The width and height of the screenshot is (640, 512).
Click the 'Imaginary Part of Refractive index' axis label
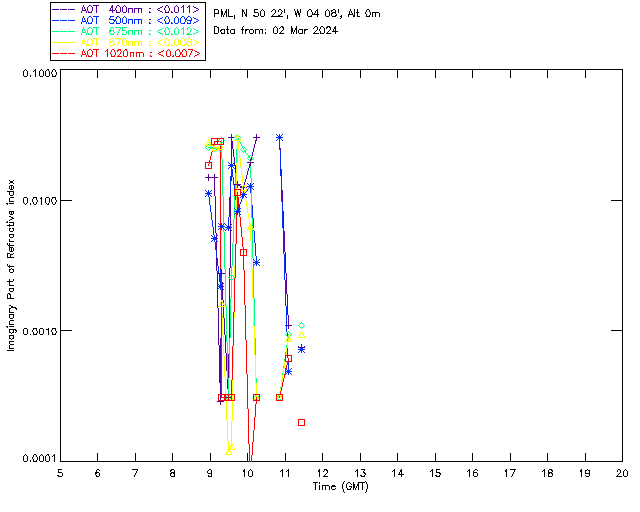[11, 265]
